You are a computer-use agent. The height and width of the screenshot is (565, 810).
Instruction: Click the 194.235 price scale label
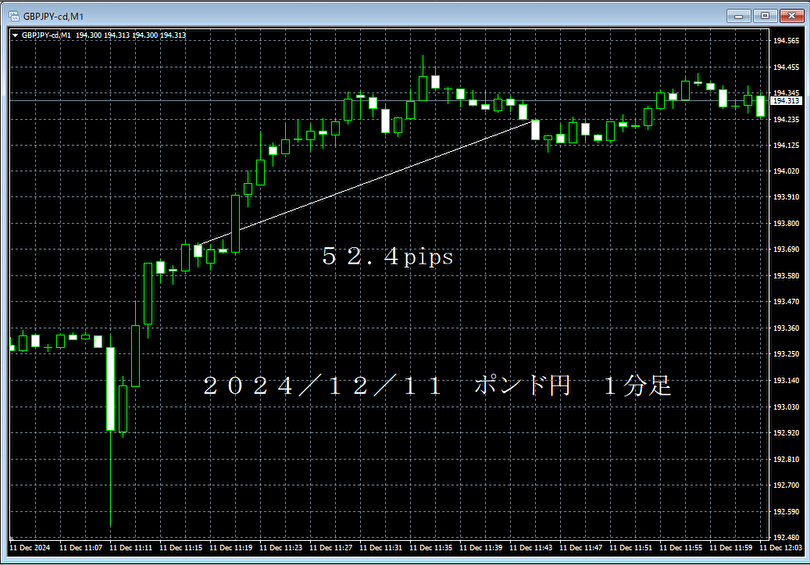(786, 119)
